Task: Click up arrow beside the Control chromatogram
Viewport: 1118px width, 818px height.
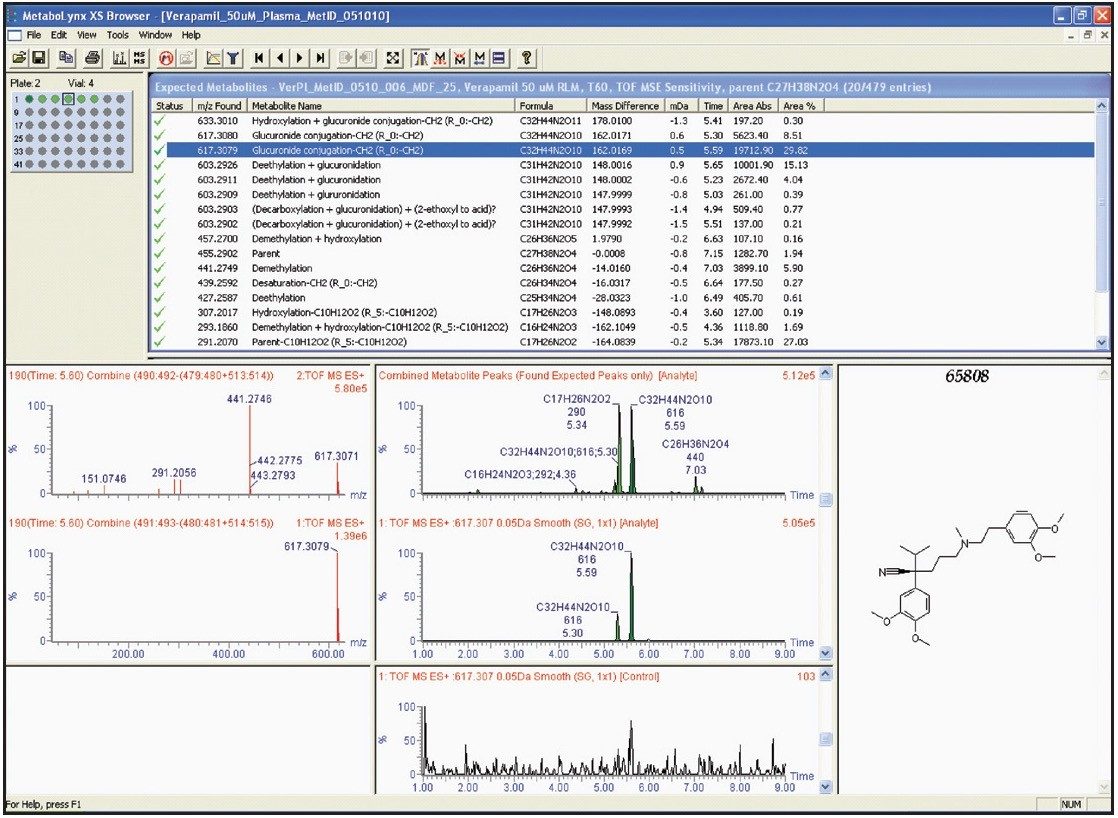Action: [x=826, y=675]
